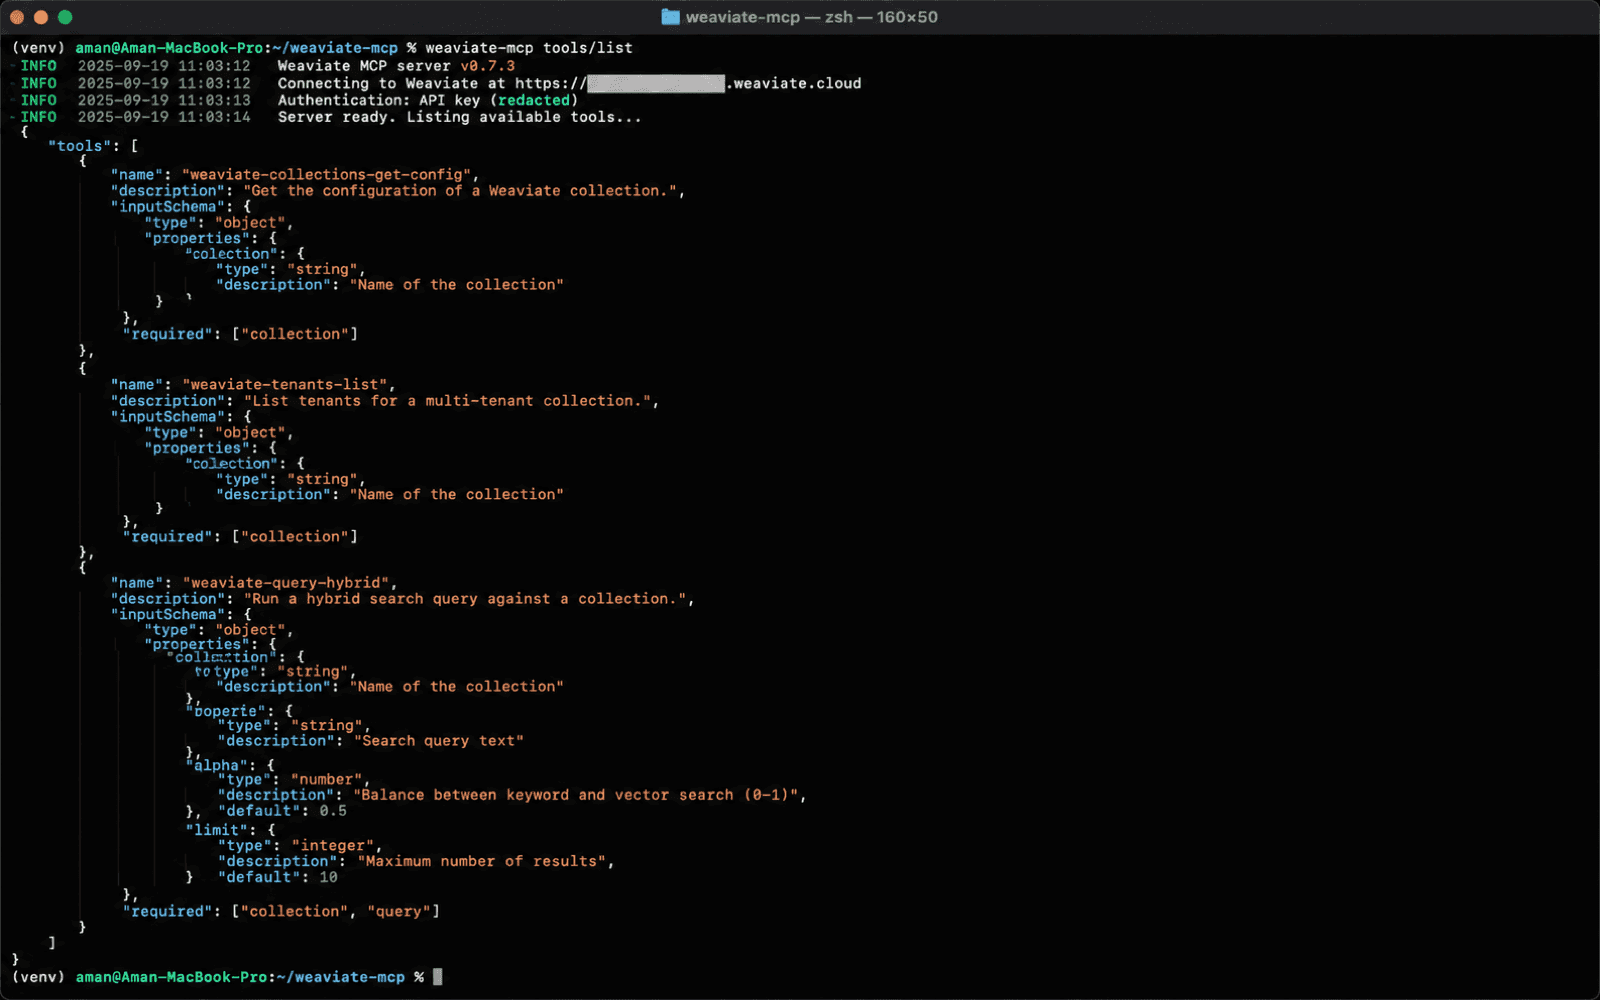Click the garbled "boperie" property key
The height and width of the screenshot is (1000, 1600).
(226, 711)
